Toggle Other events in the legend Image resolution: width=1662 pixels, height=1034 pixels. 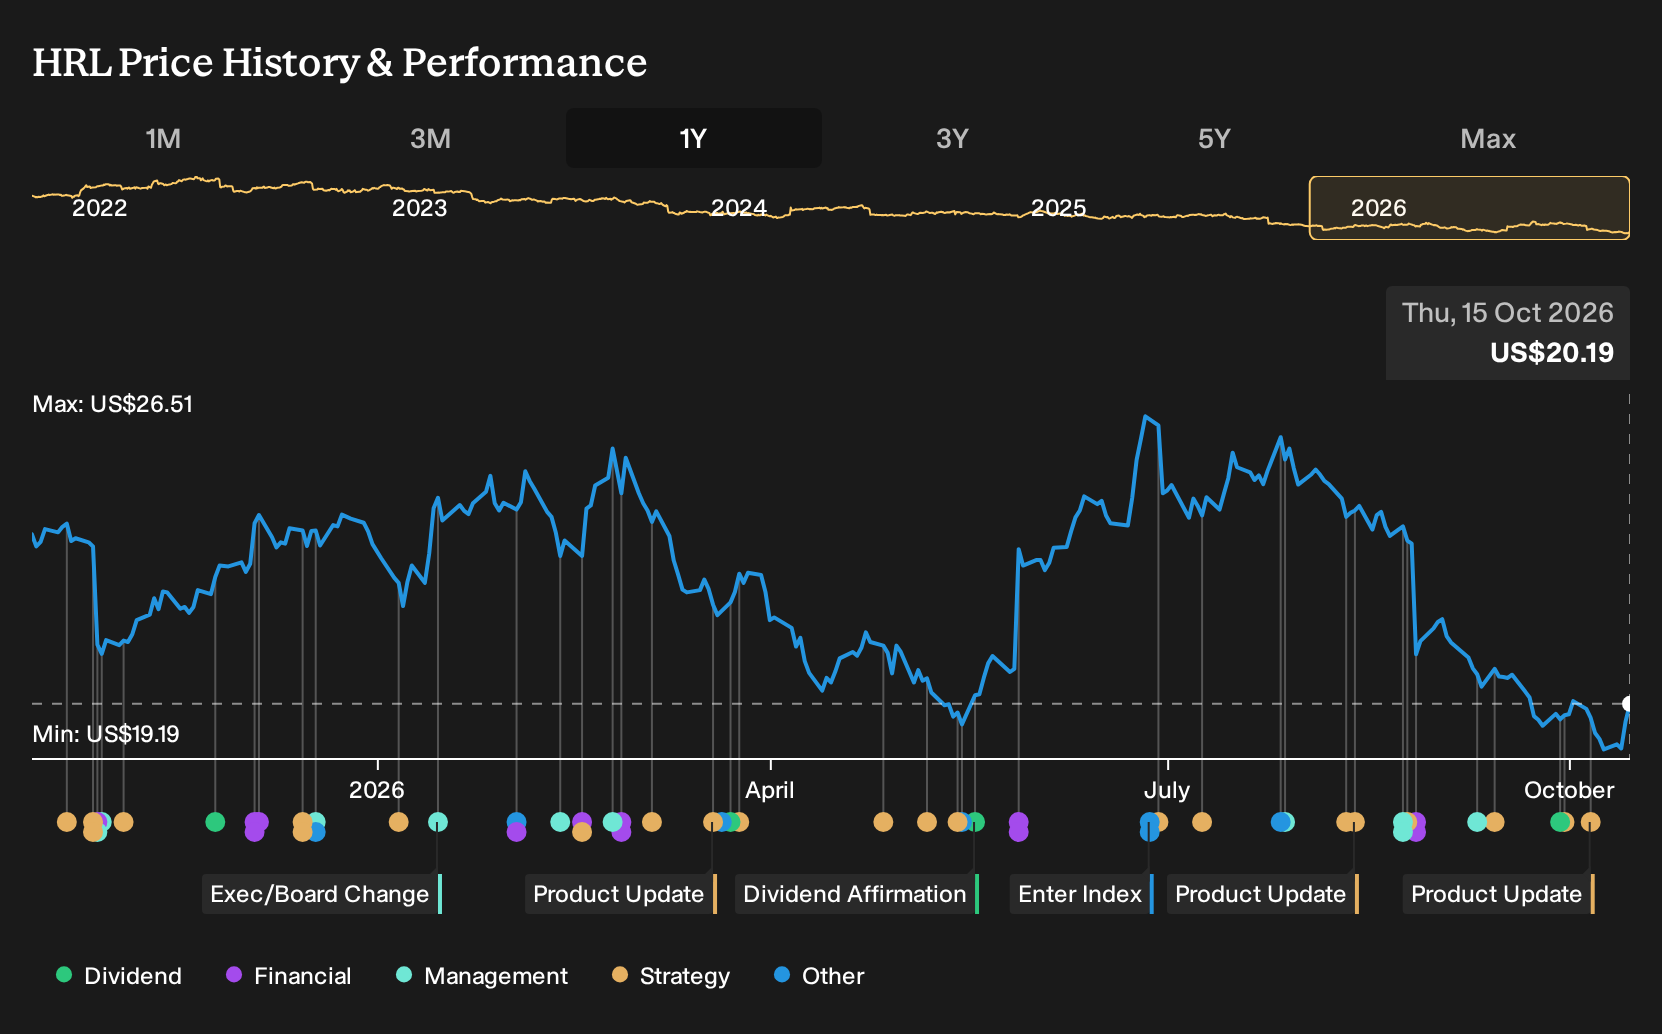coord(819,976)
